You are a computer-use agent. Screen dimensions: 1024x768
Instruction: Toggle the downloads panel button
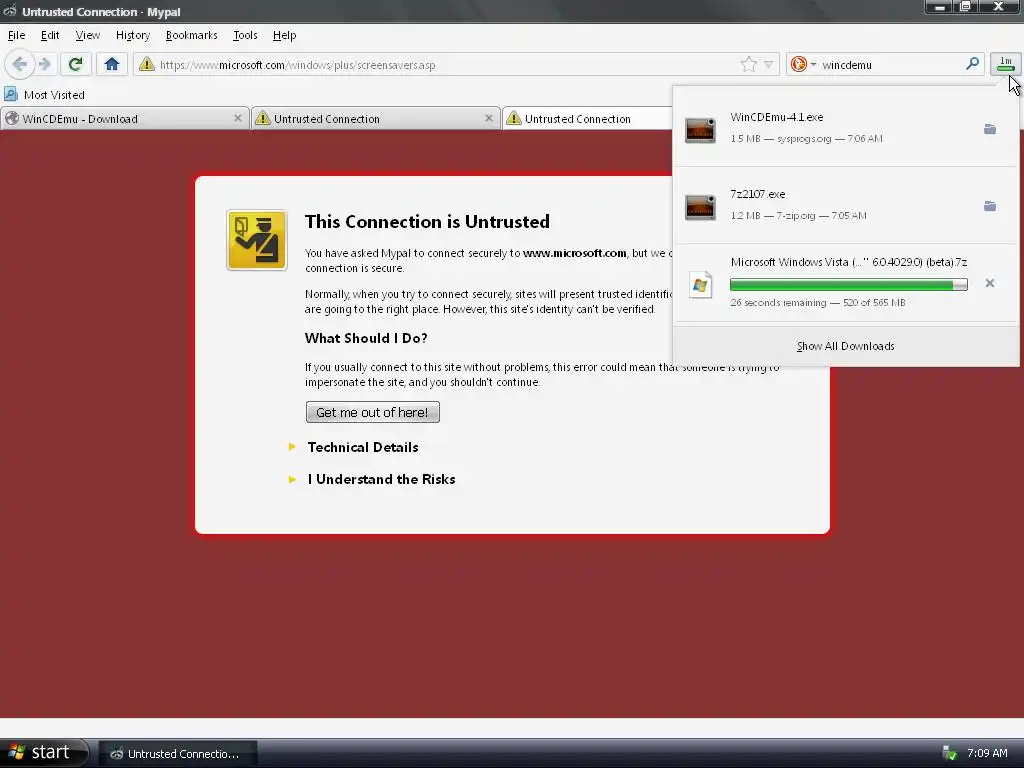tap(1006, 64)
